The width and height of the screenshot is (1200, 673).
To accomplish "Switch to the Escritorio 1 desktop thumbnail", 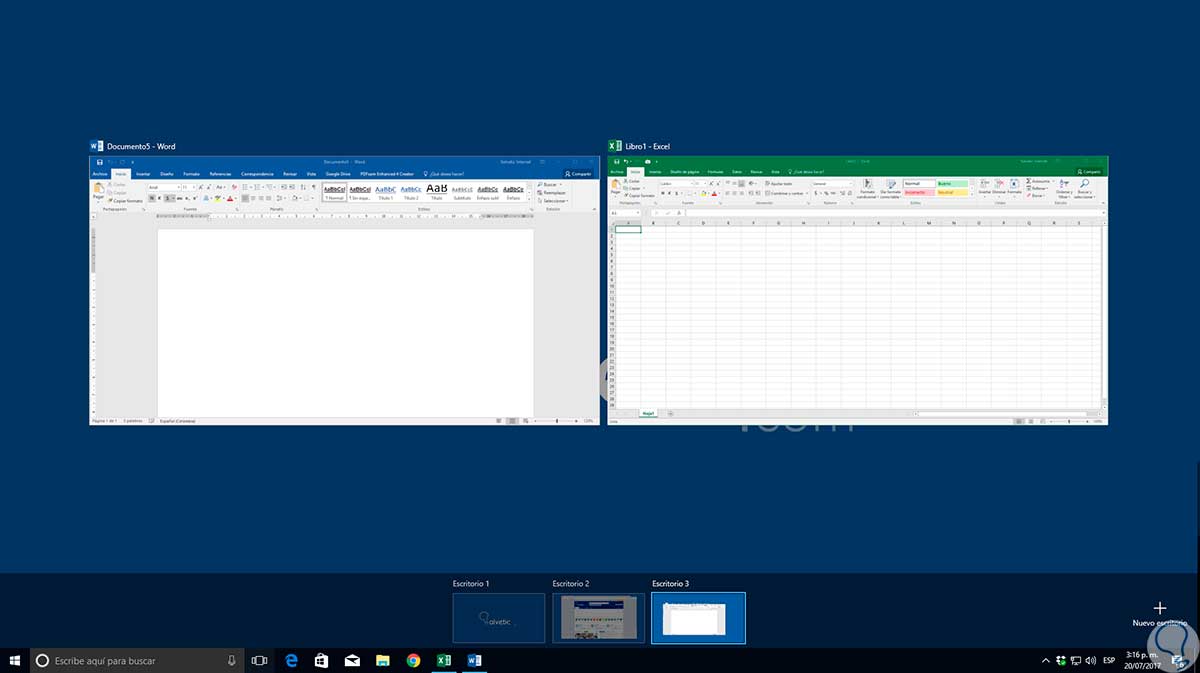I will point(498,618).
